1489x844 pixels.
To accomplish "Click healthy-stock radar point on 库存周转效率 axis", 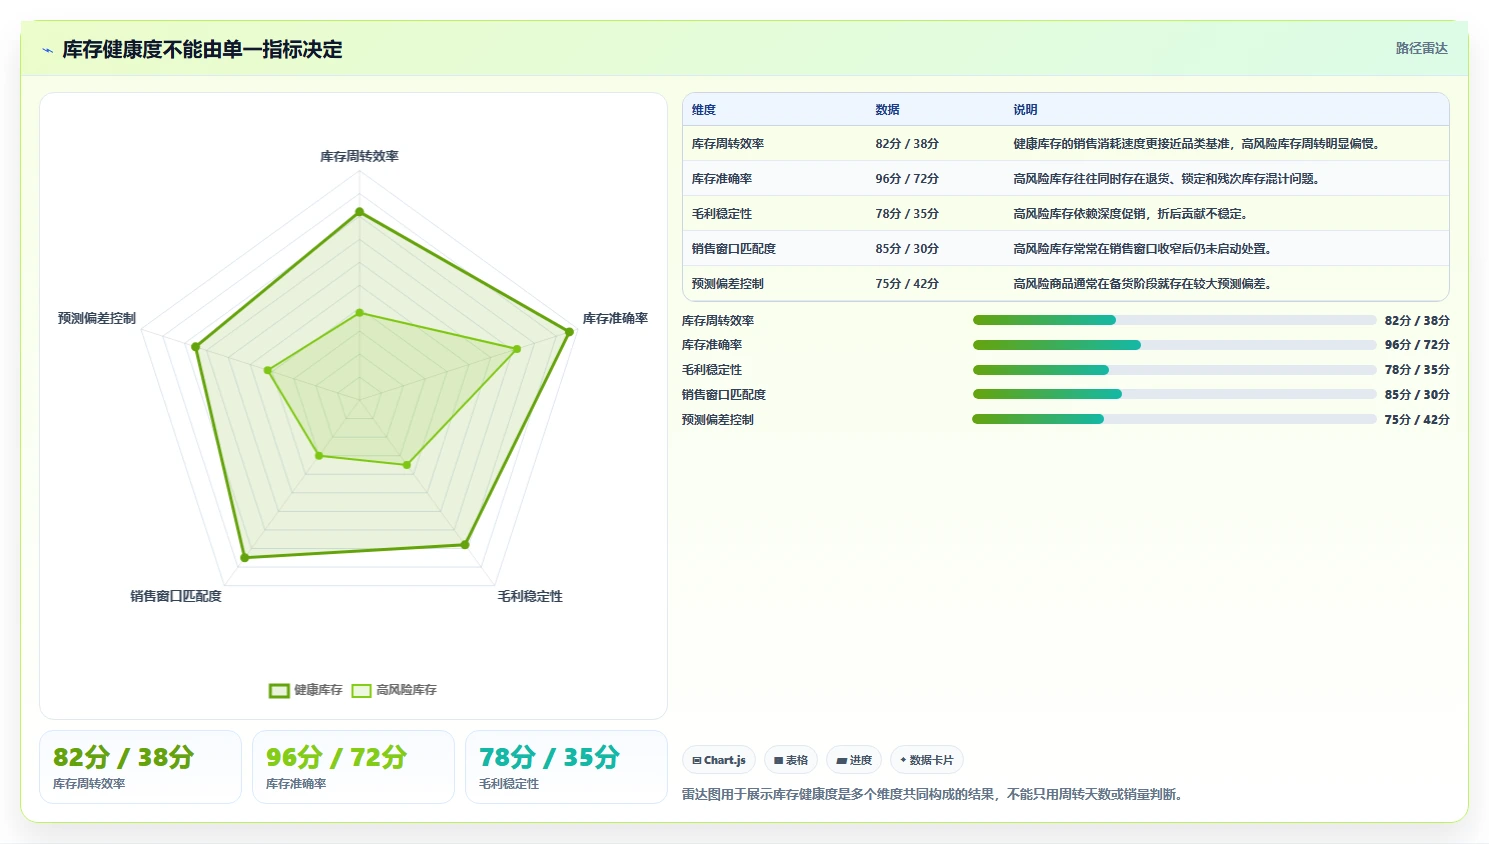I will click(359, 212).
